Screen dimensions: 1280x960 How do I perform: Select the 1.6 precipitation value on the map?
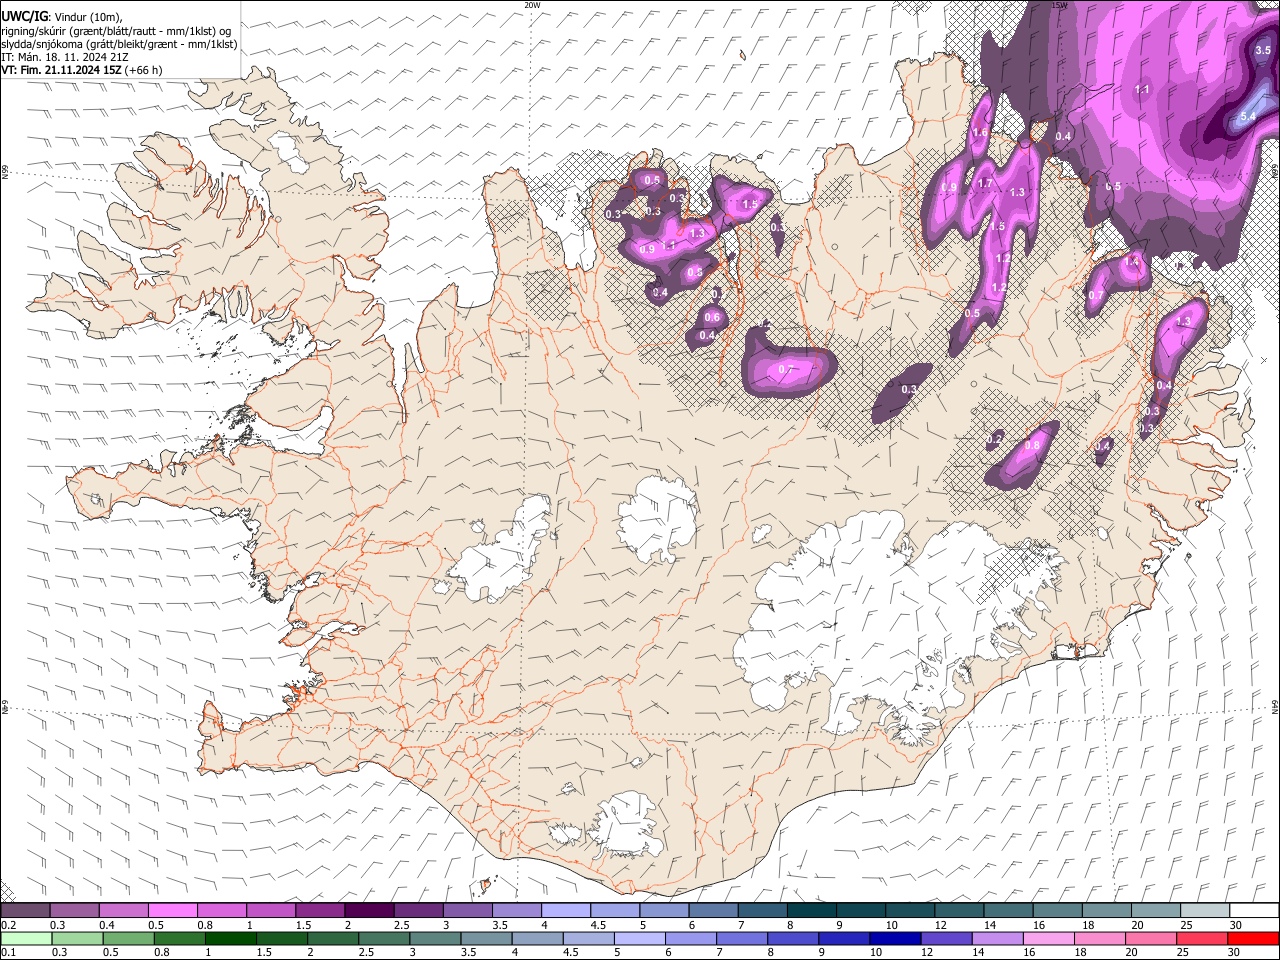point(980,133)
